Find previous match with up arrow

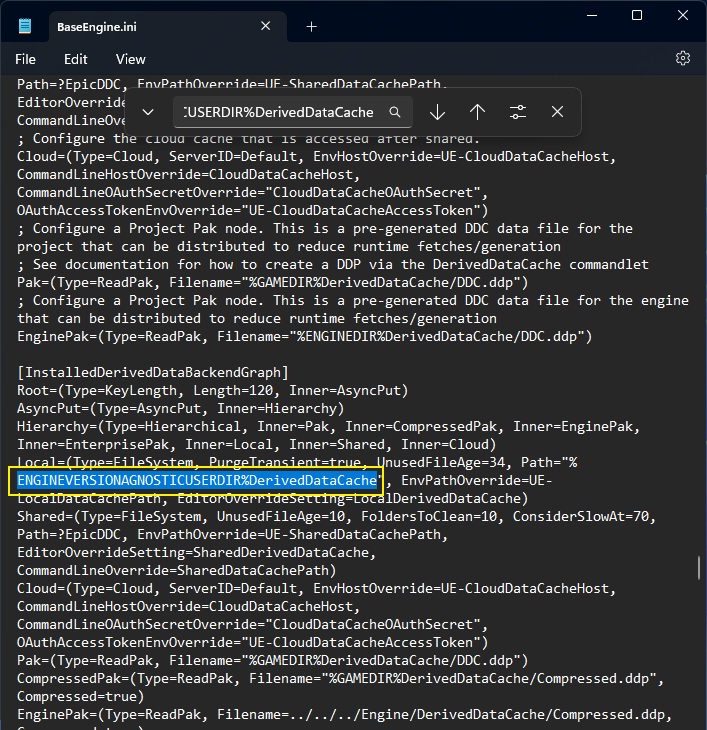pos(477,112)
